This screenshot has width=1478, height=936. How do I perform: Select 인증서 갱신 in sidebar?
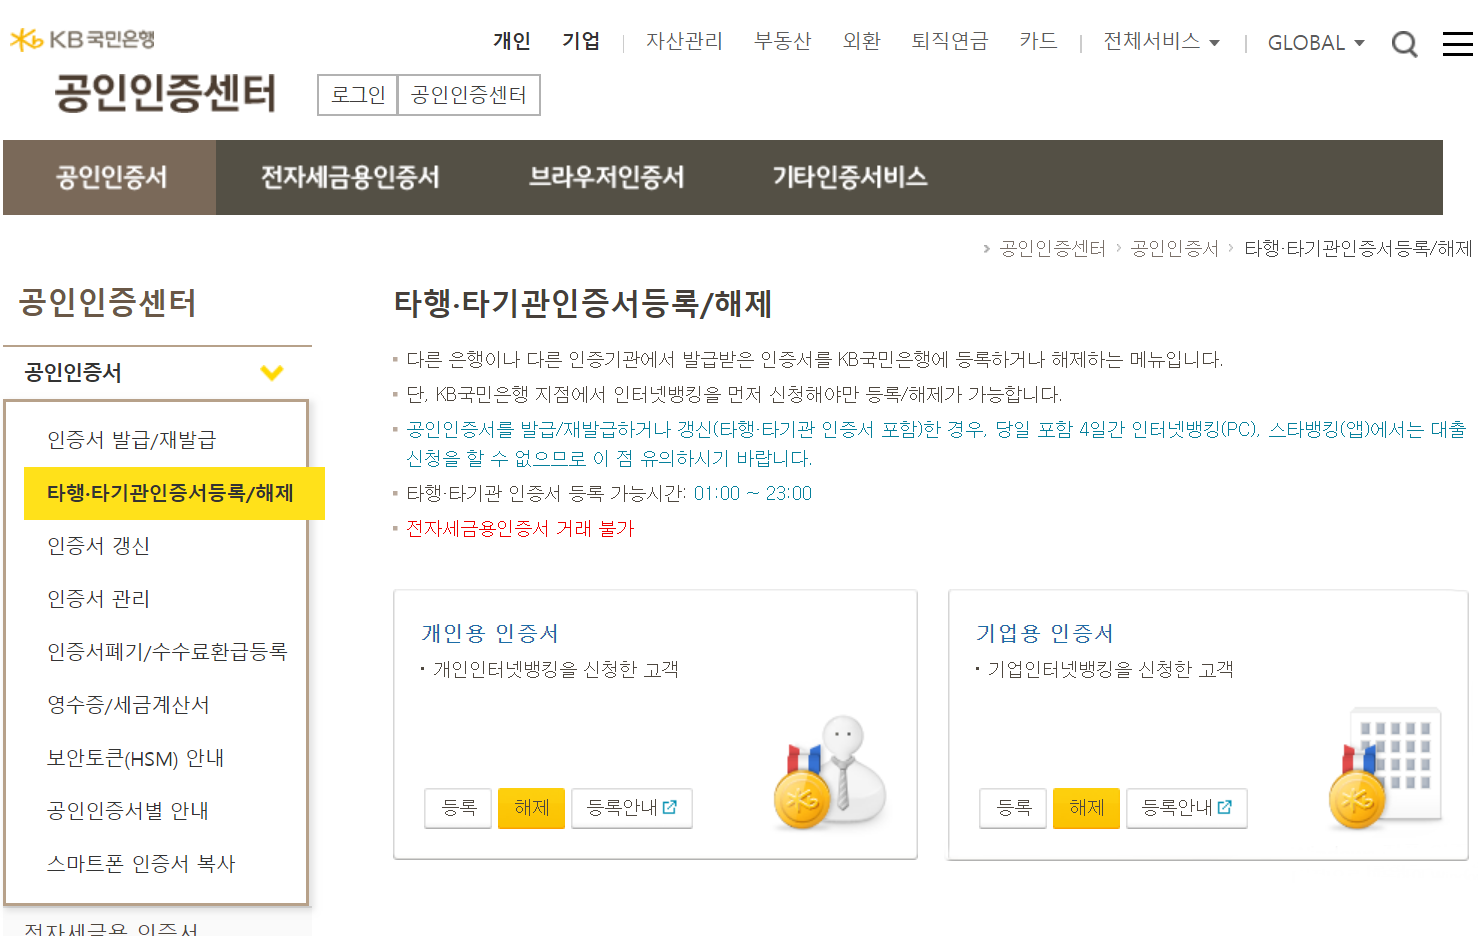(98, 546)
